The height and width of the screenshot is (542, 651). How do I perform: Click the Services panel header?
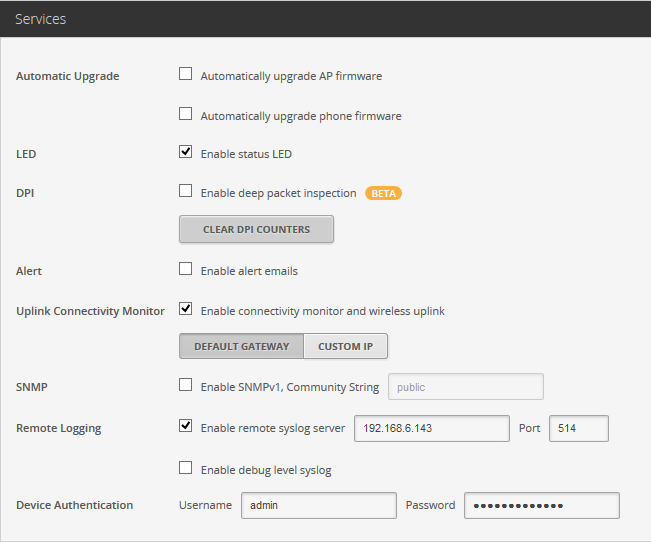(x=325, y=18)
